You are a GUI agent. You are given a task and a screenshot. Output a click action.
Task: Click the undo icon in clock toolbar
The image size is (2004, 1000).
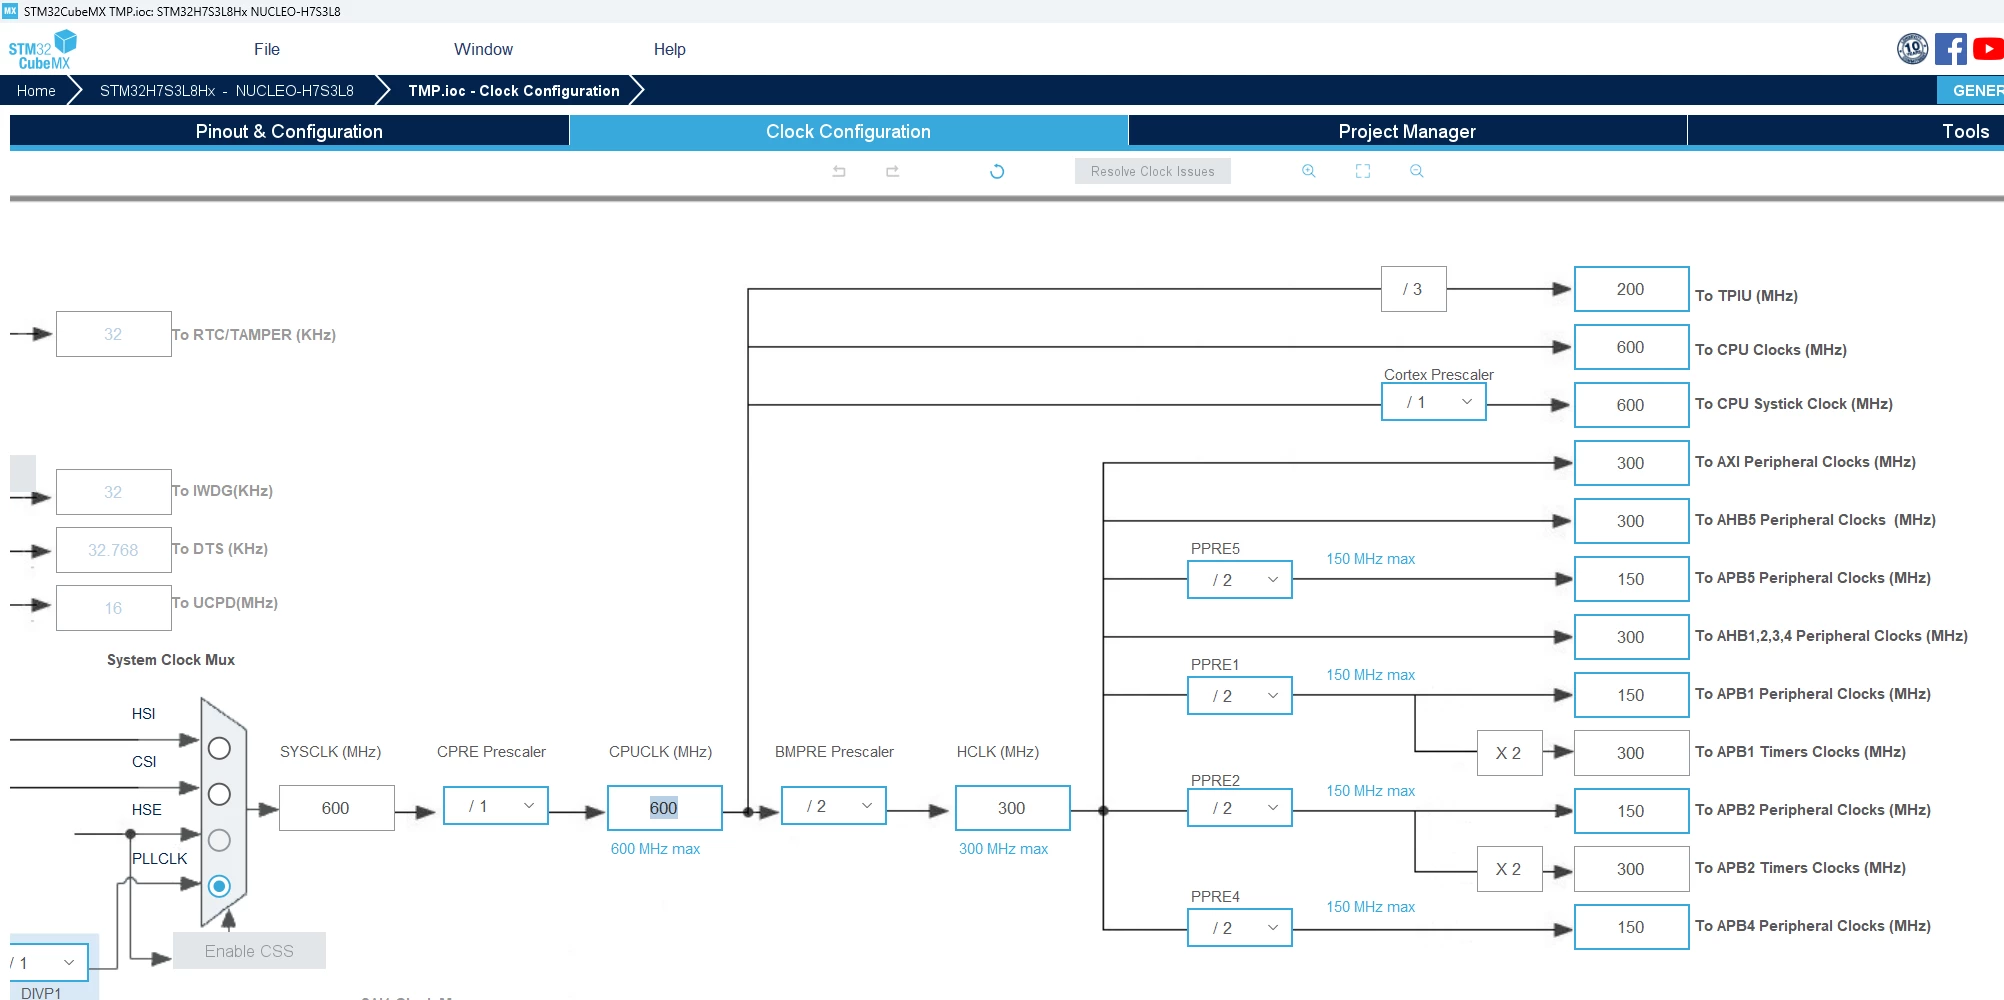[x=839, y=171]
